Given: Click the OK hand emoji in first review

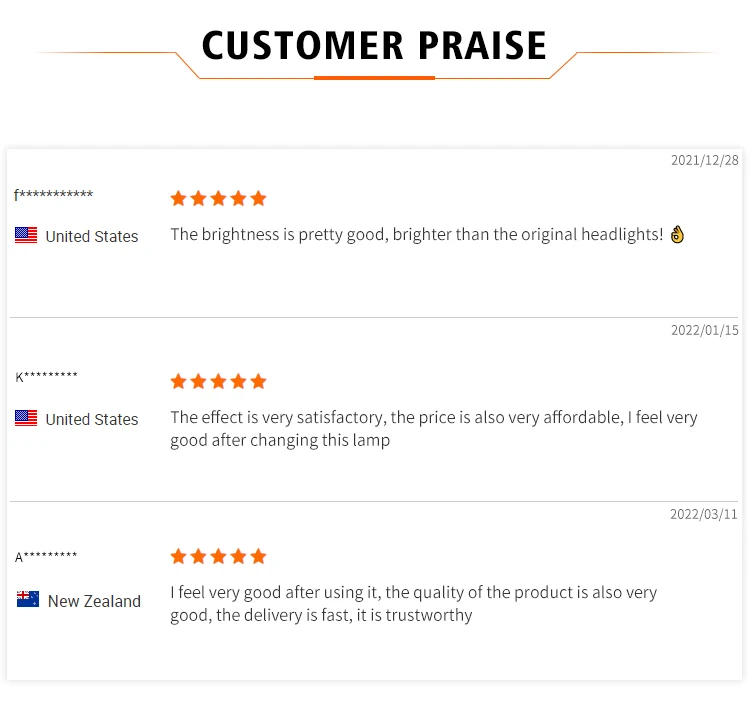Looking at the screenshot, I should click(677, 234).
